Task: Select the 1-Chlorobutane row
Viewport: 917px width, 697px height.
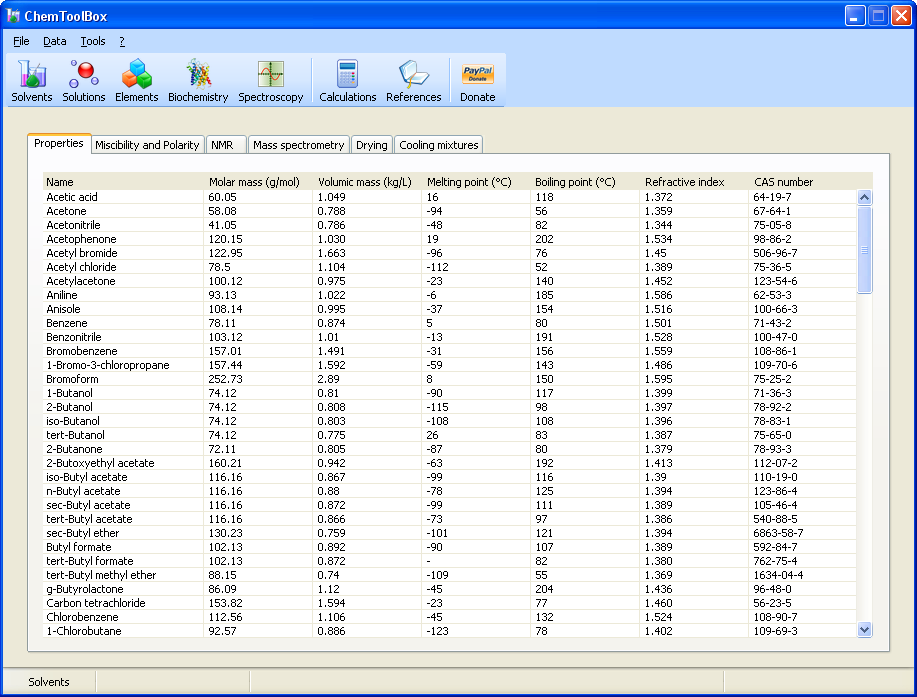Action: (x=450, y=632)
